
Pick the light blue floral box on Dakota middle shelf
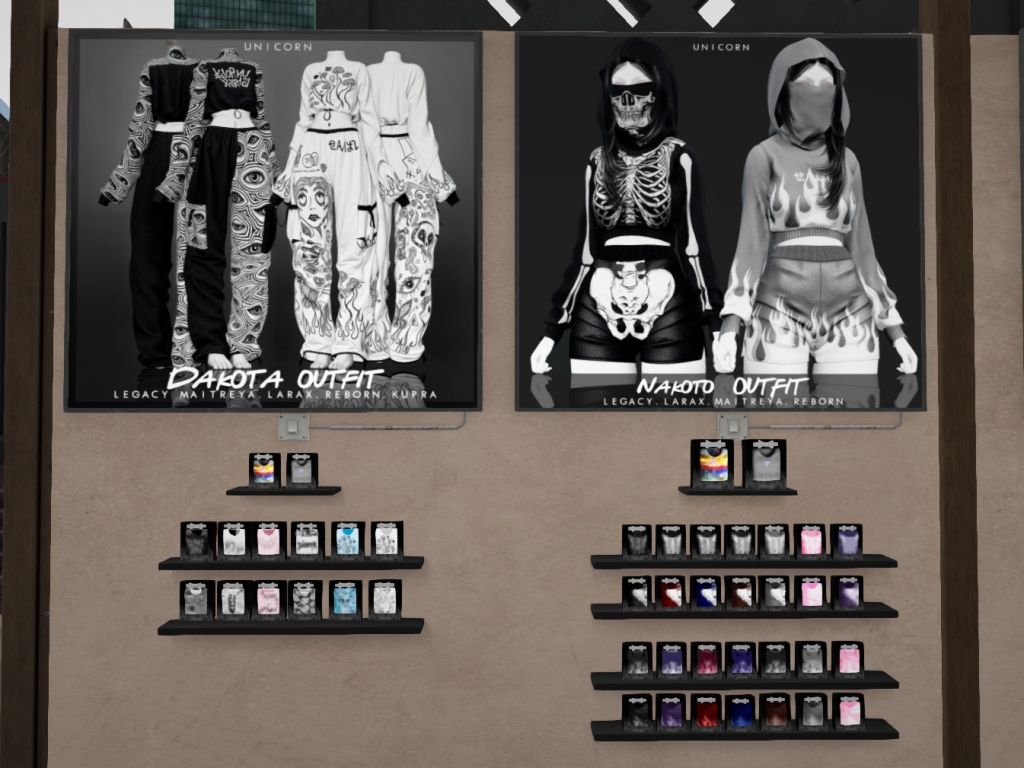[347, 540]
